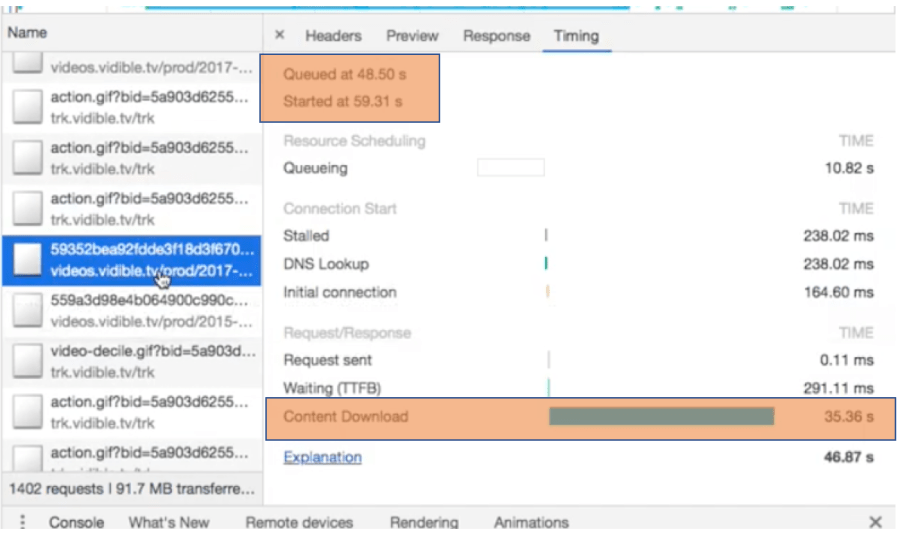Switch to the Rendering drawer tab
The image size is (900, 544).
pos(424,522)
